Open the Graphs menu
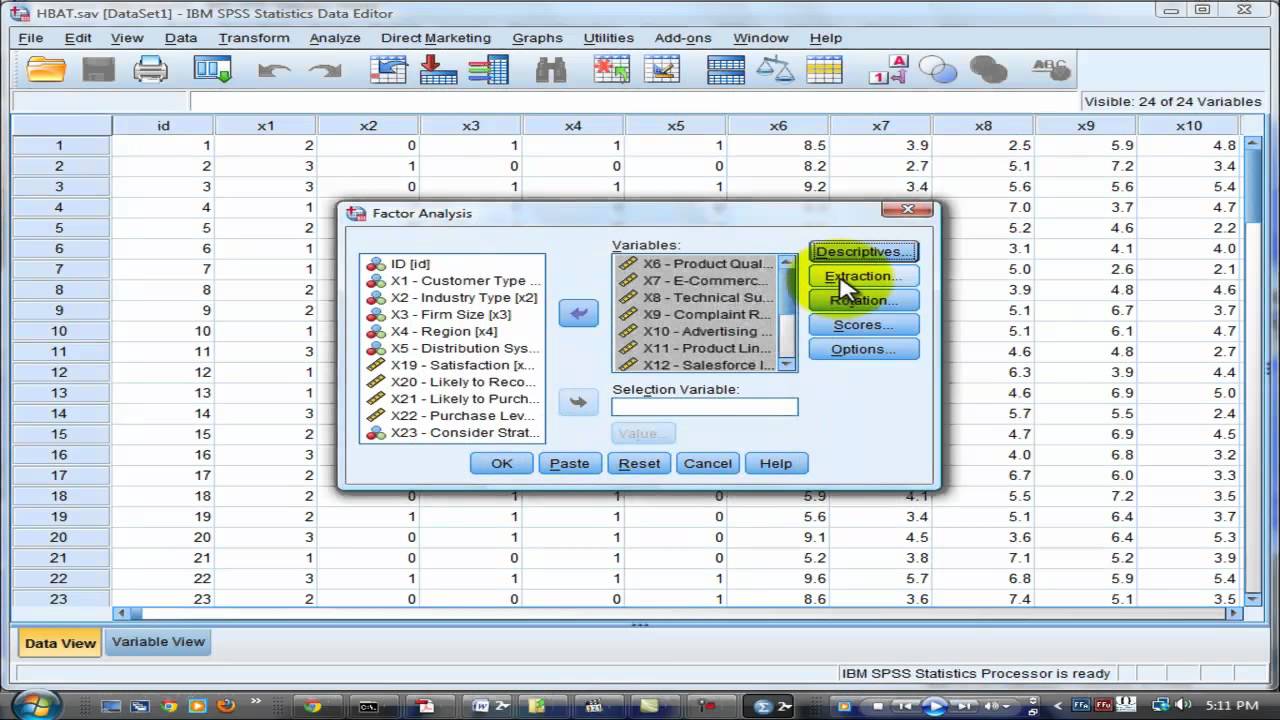This screenshot has width=1280, height=720. click(x=538, y=38)
